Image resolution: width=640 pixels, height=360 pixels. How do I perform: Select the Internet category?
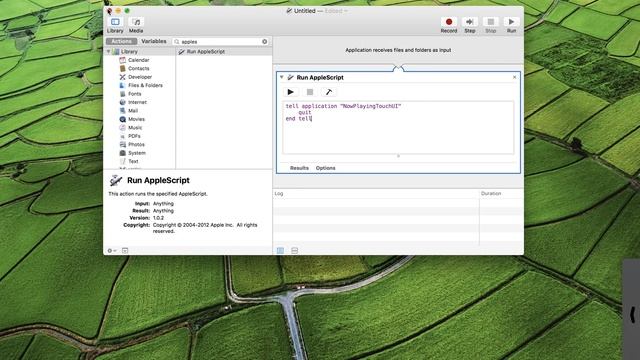[137, 102]
